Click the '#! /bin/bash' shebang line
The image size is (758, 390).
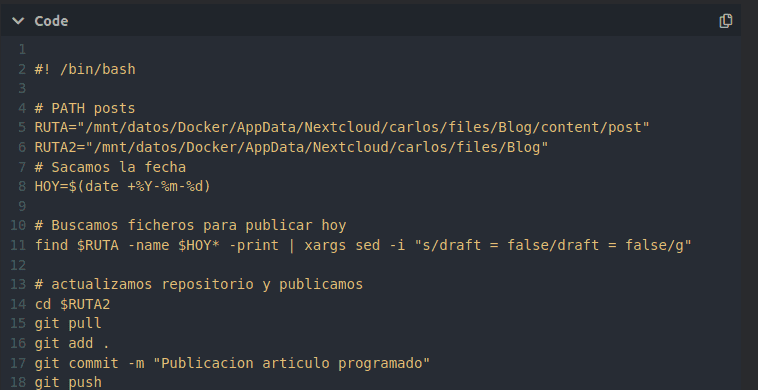coord(85,69)
